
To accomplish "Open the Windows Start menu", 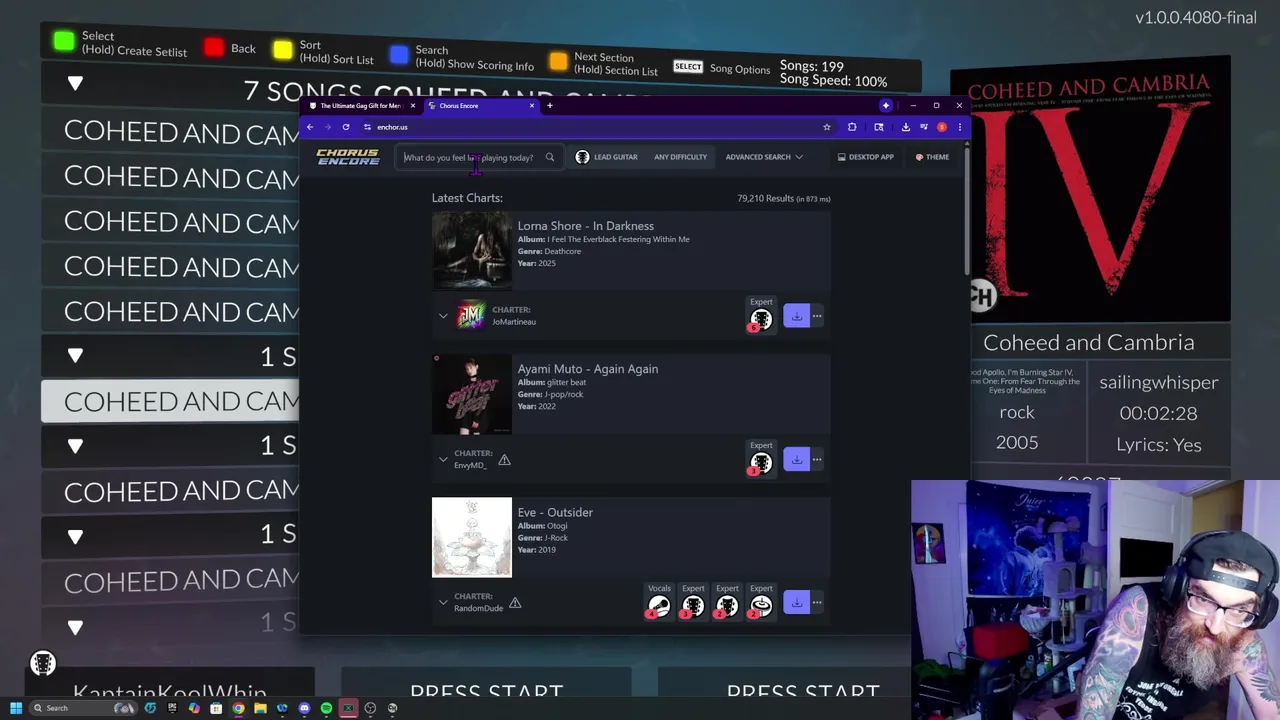I will [16, 708].
